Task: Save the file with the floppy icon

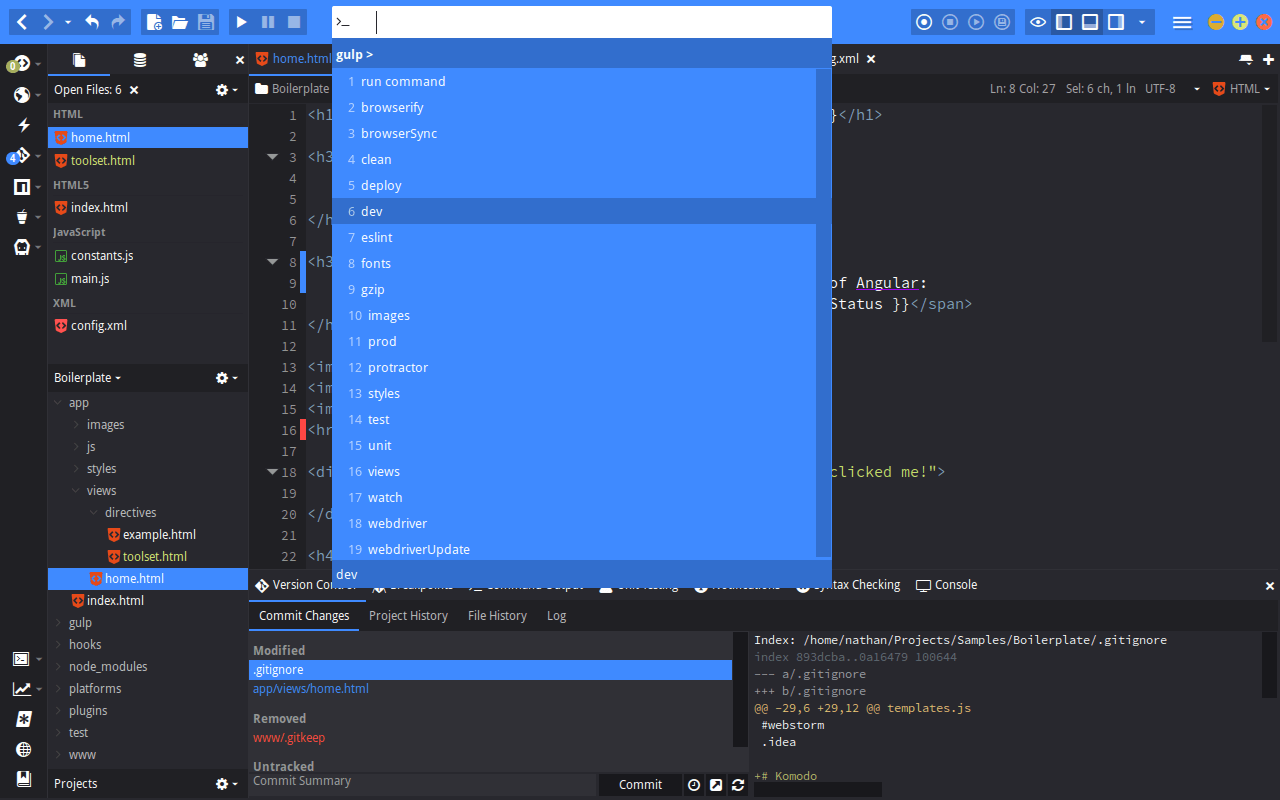Action: tap(206, 21)
